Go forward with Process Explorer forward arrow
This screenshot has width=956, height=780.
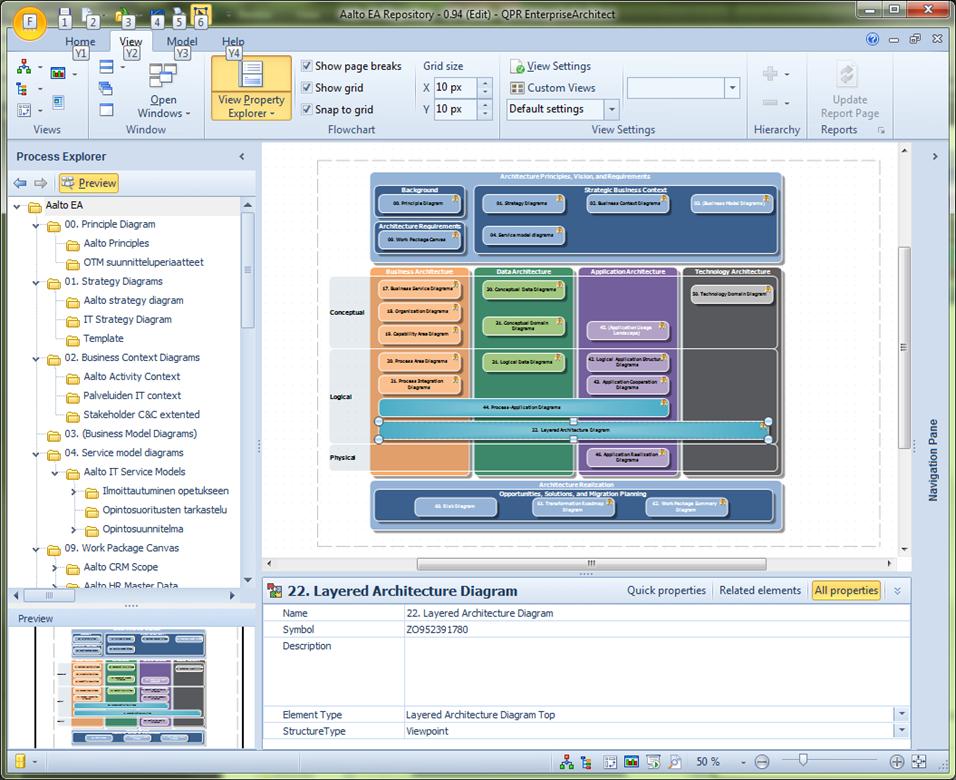41,183
